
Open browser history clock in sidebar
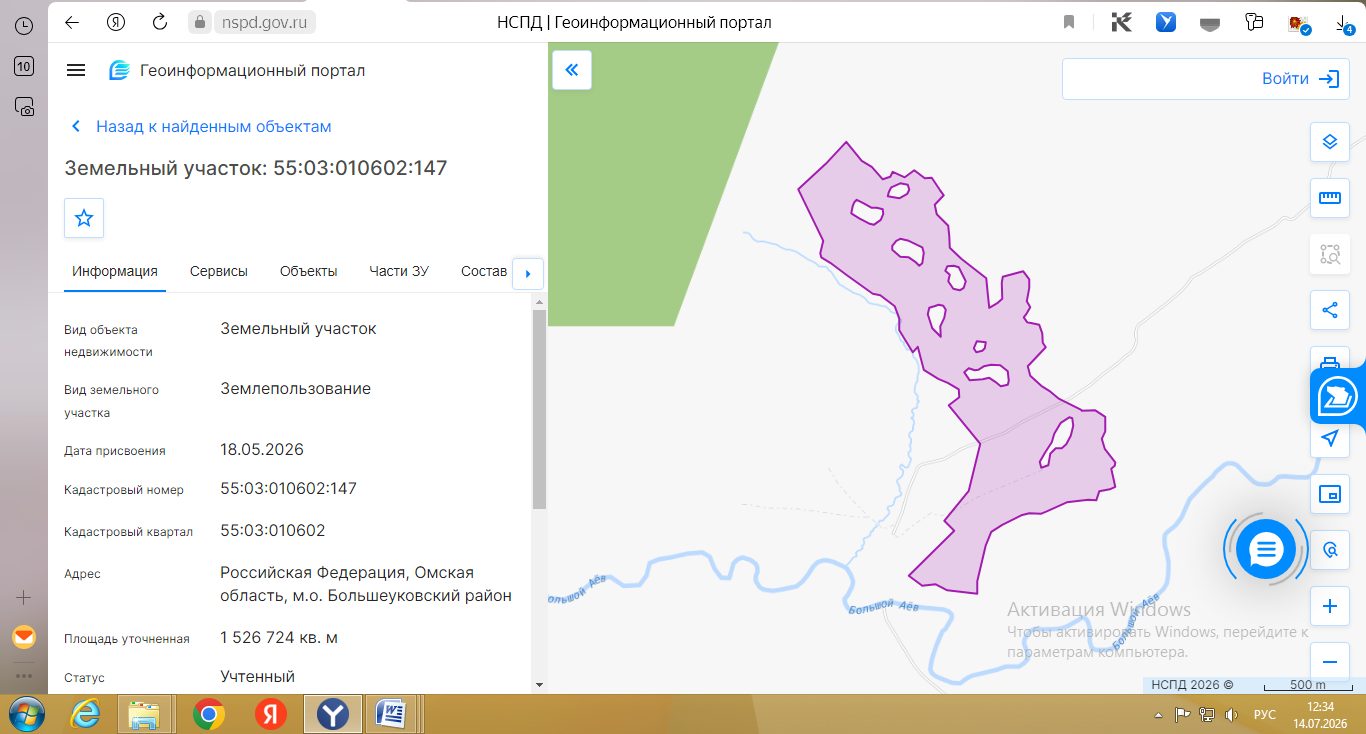[x=24, y=27]
